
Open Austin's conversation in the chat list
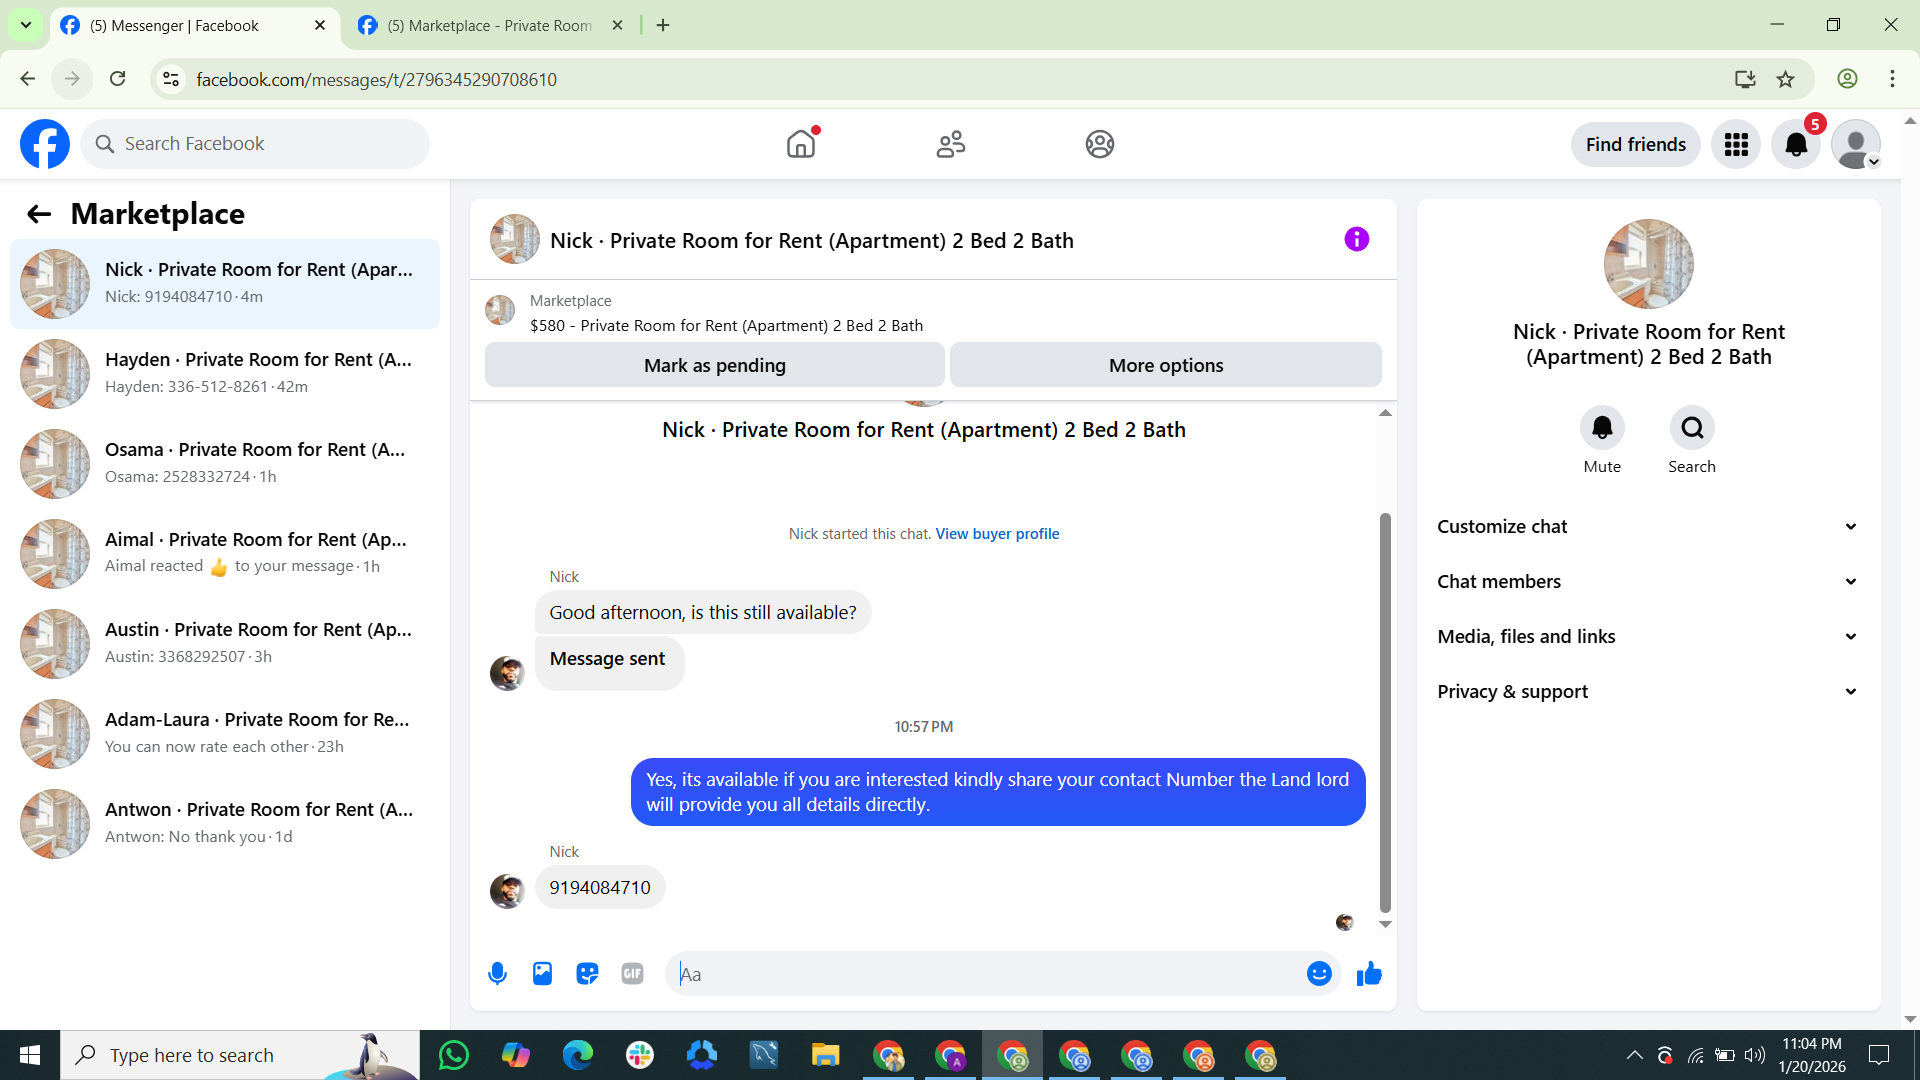point(225,644)
